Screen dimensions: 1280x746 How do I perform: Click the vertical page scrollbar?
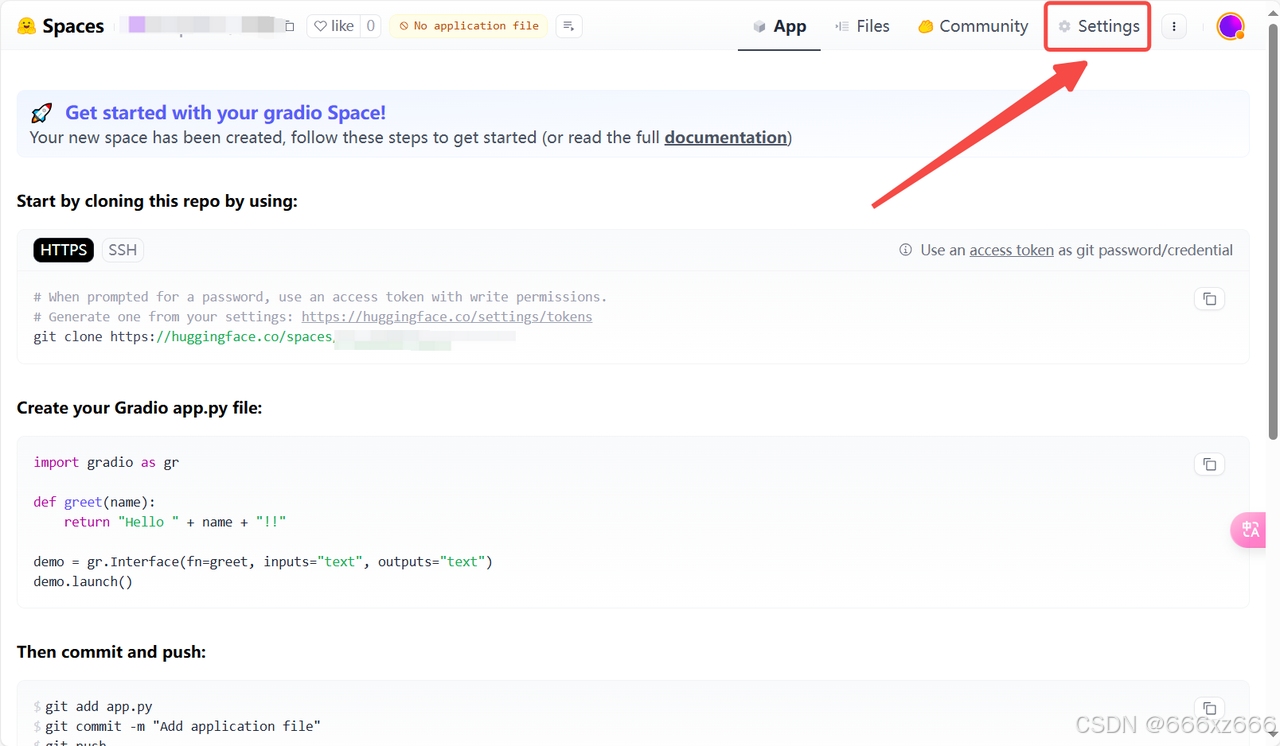pos(1273,230)
